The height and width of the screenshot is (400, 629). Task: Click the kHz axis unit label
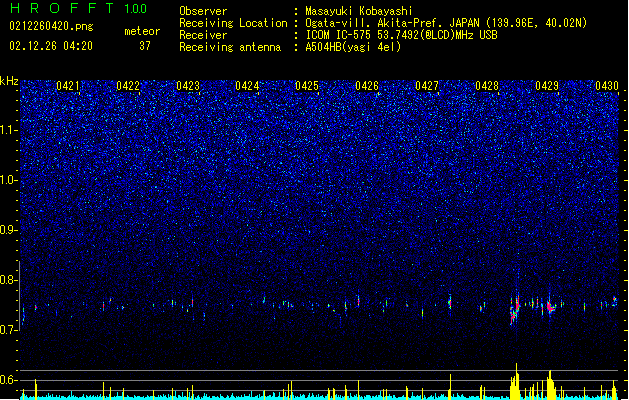coord(9,81)
